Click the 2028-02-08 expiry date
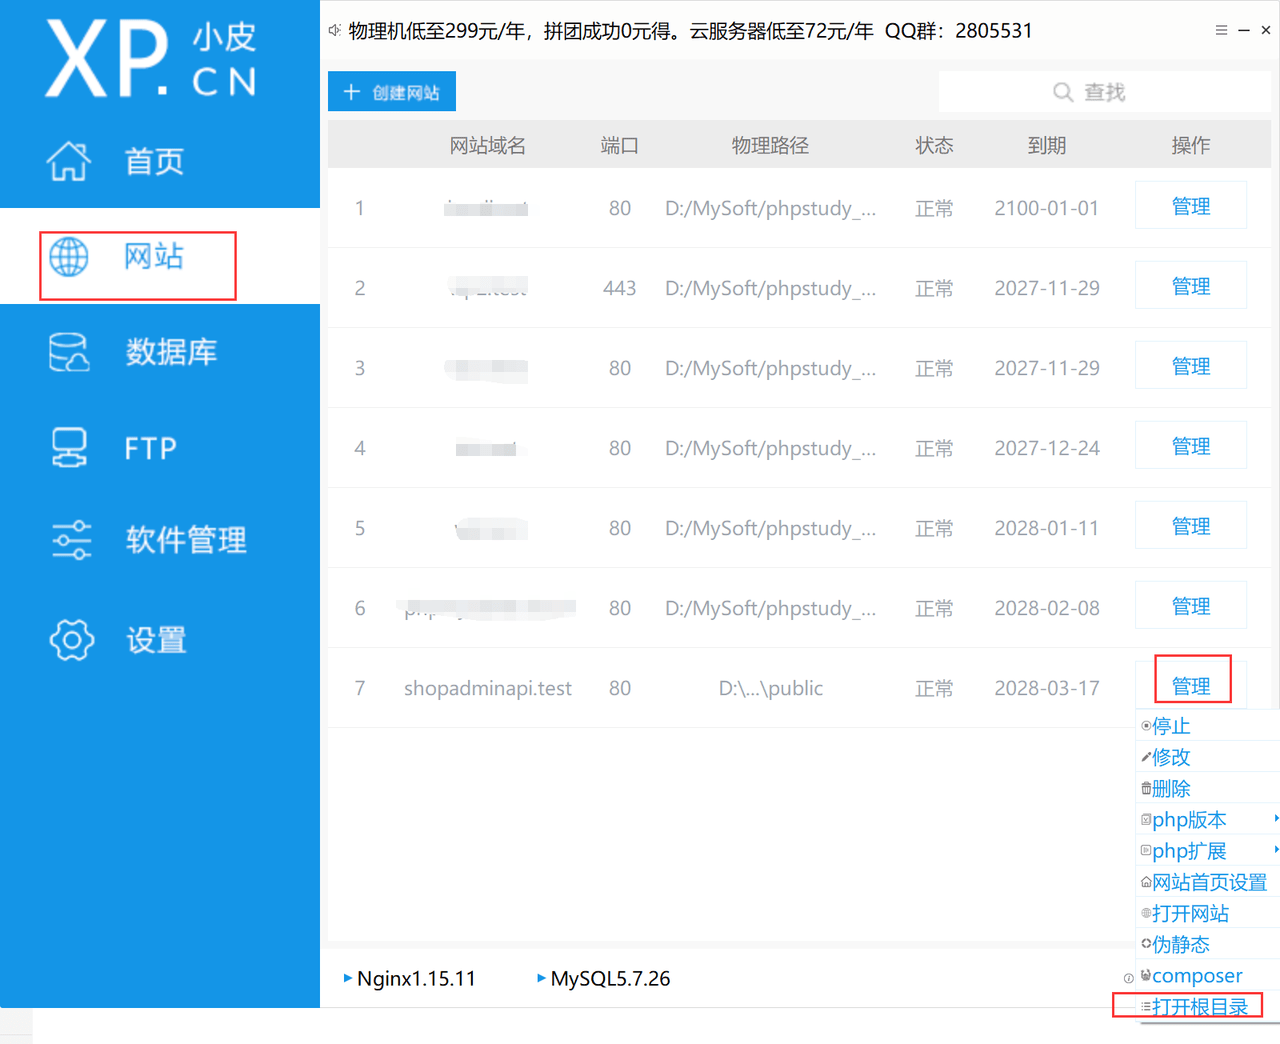1280x1044 pixels. pos(1047,608)
